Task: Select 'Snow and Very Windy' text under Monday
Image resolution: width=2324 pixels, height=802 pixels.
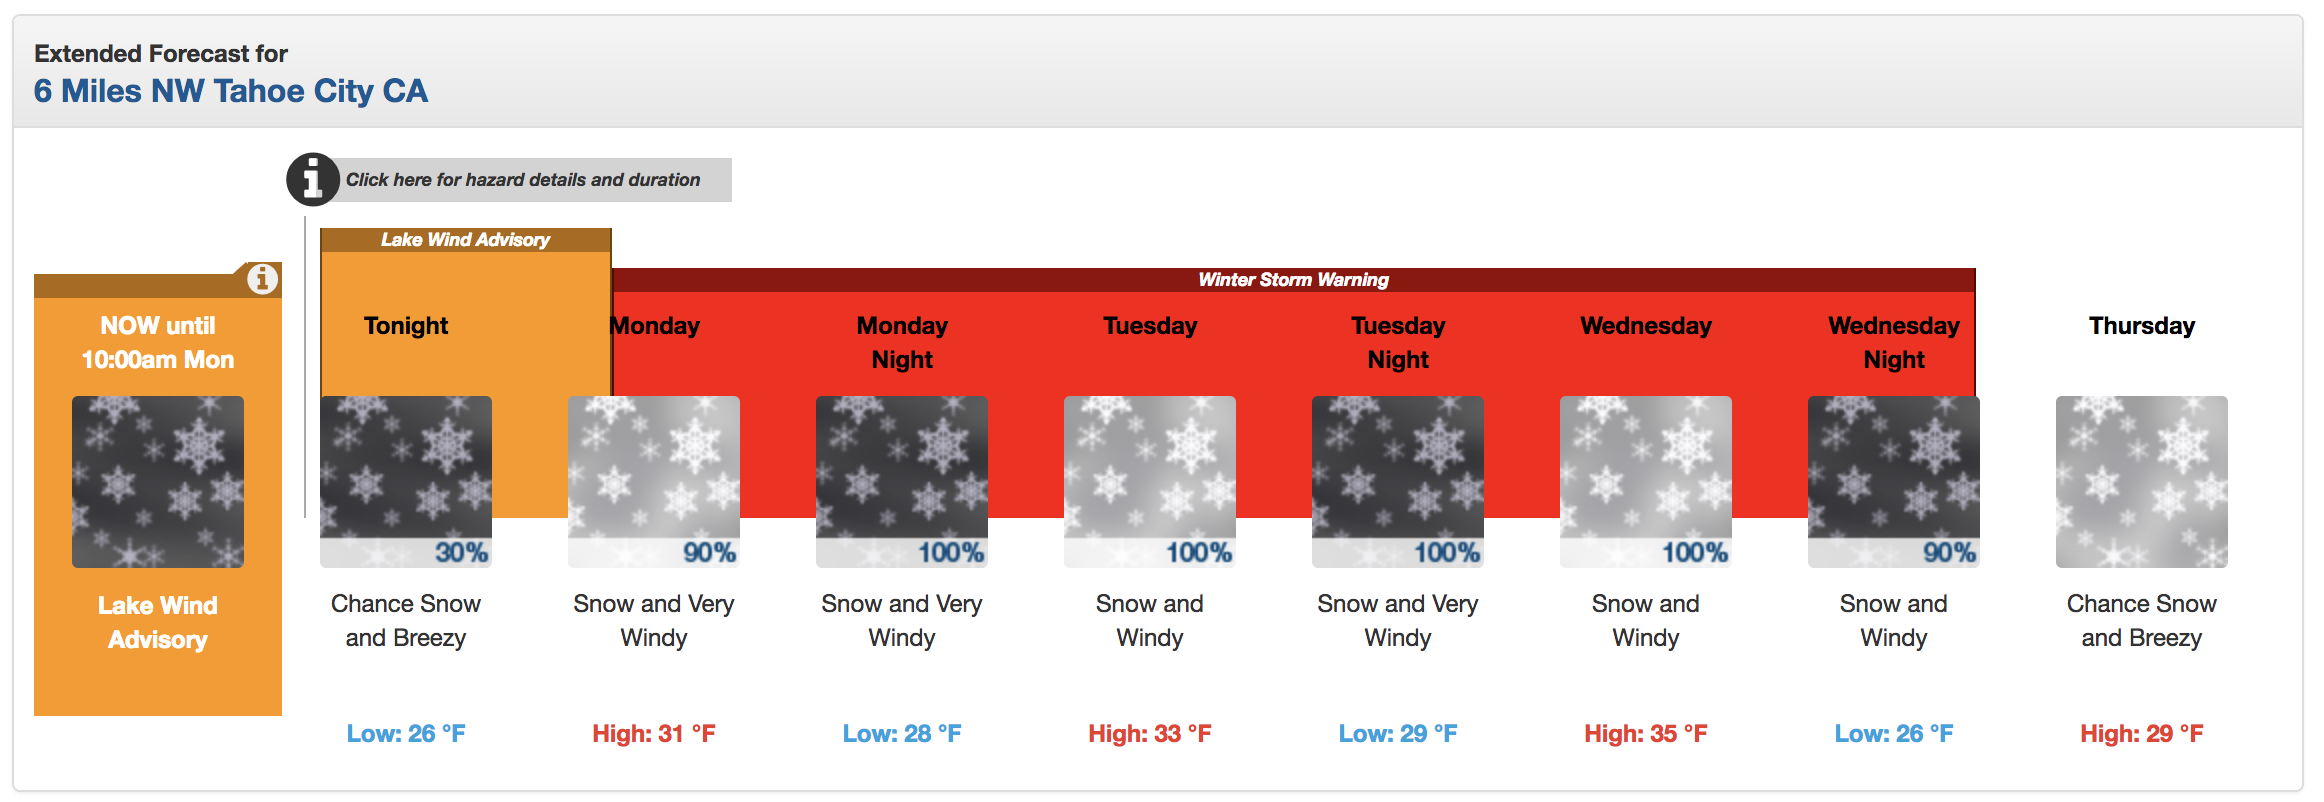Action: click(x=654, y=620)
